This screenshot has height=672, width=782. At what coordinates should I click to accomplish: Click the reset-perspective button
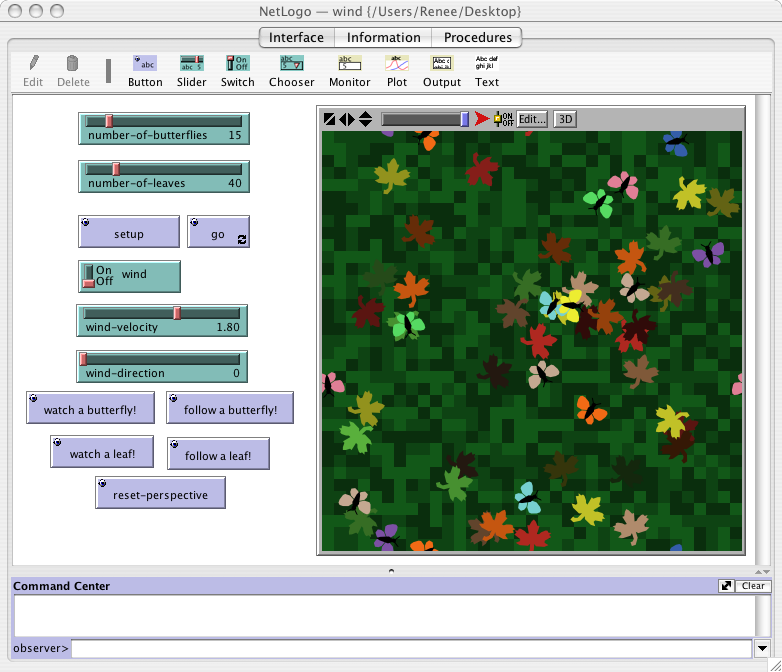(x=161, y=494)
